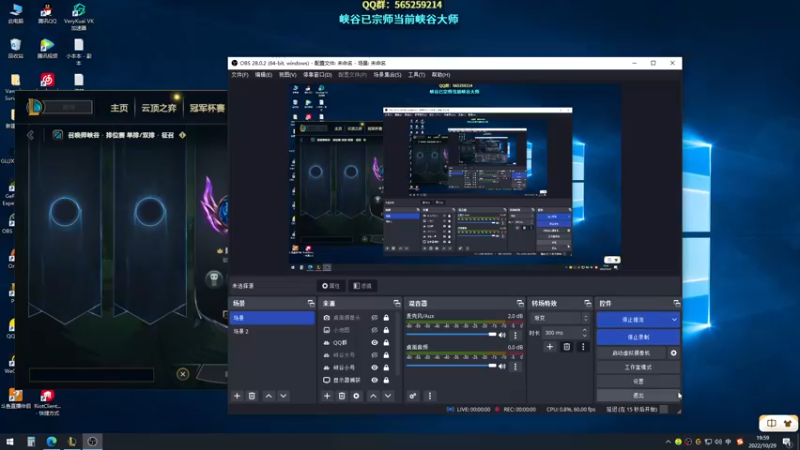Open the 文件(F) menu
The image size is (800, 450).
coord(240,75)
